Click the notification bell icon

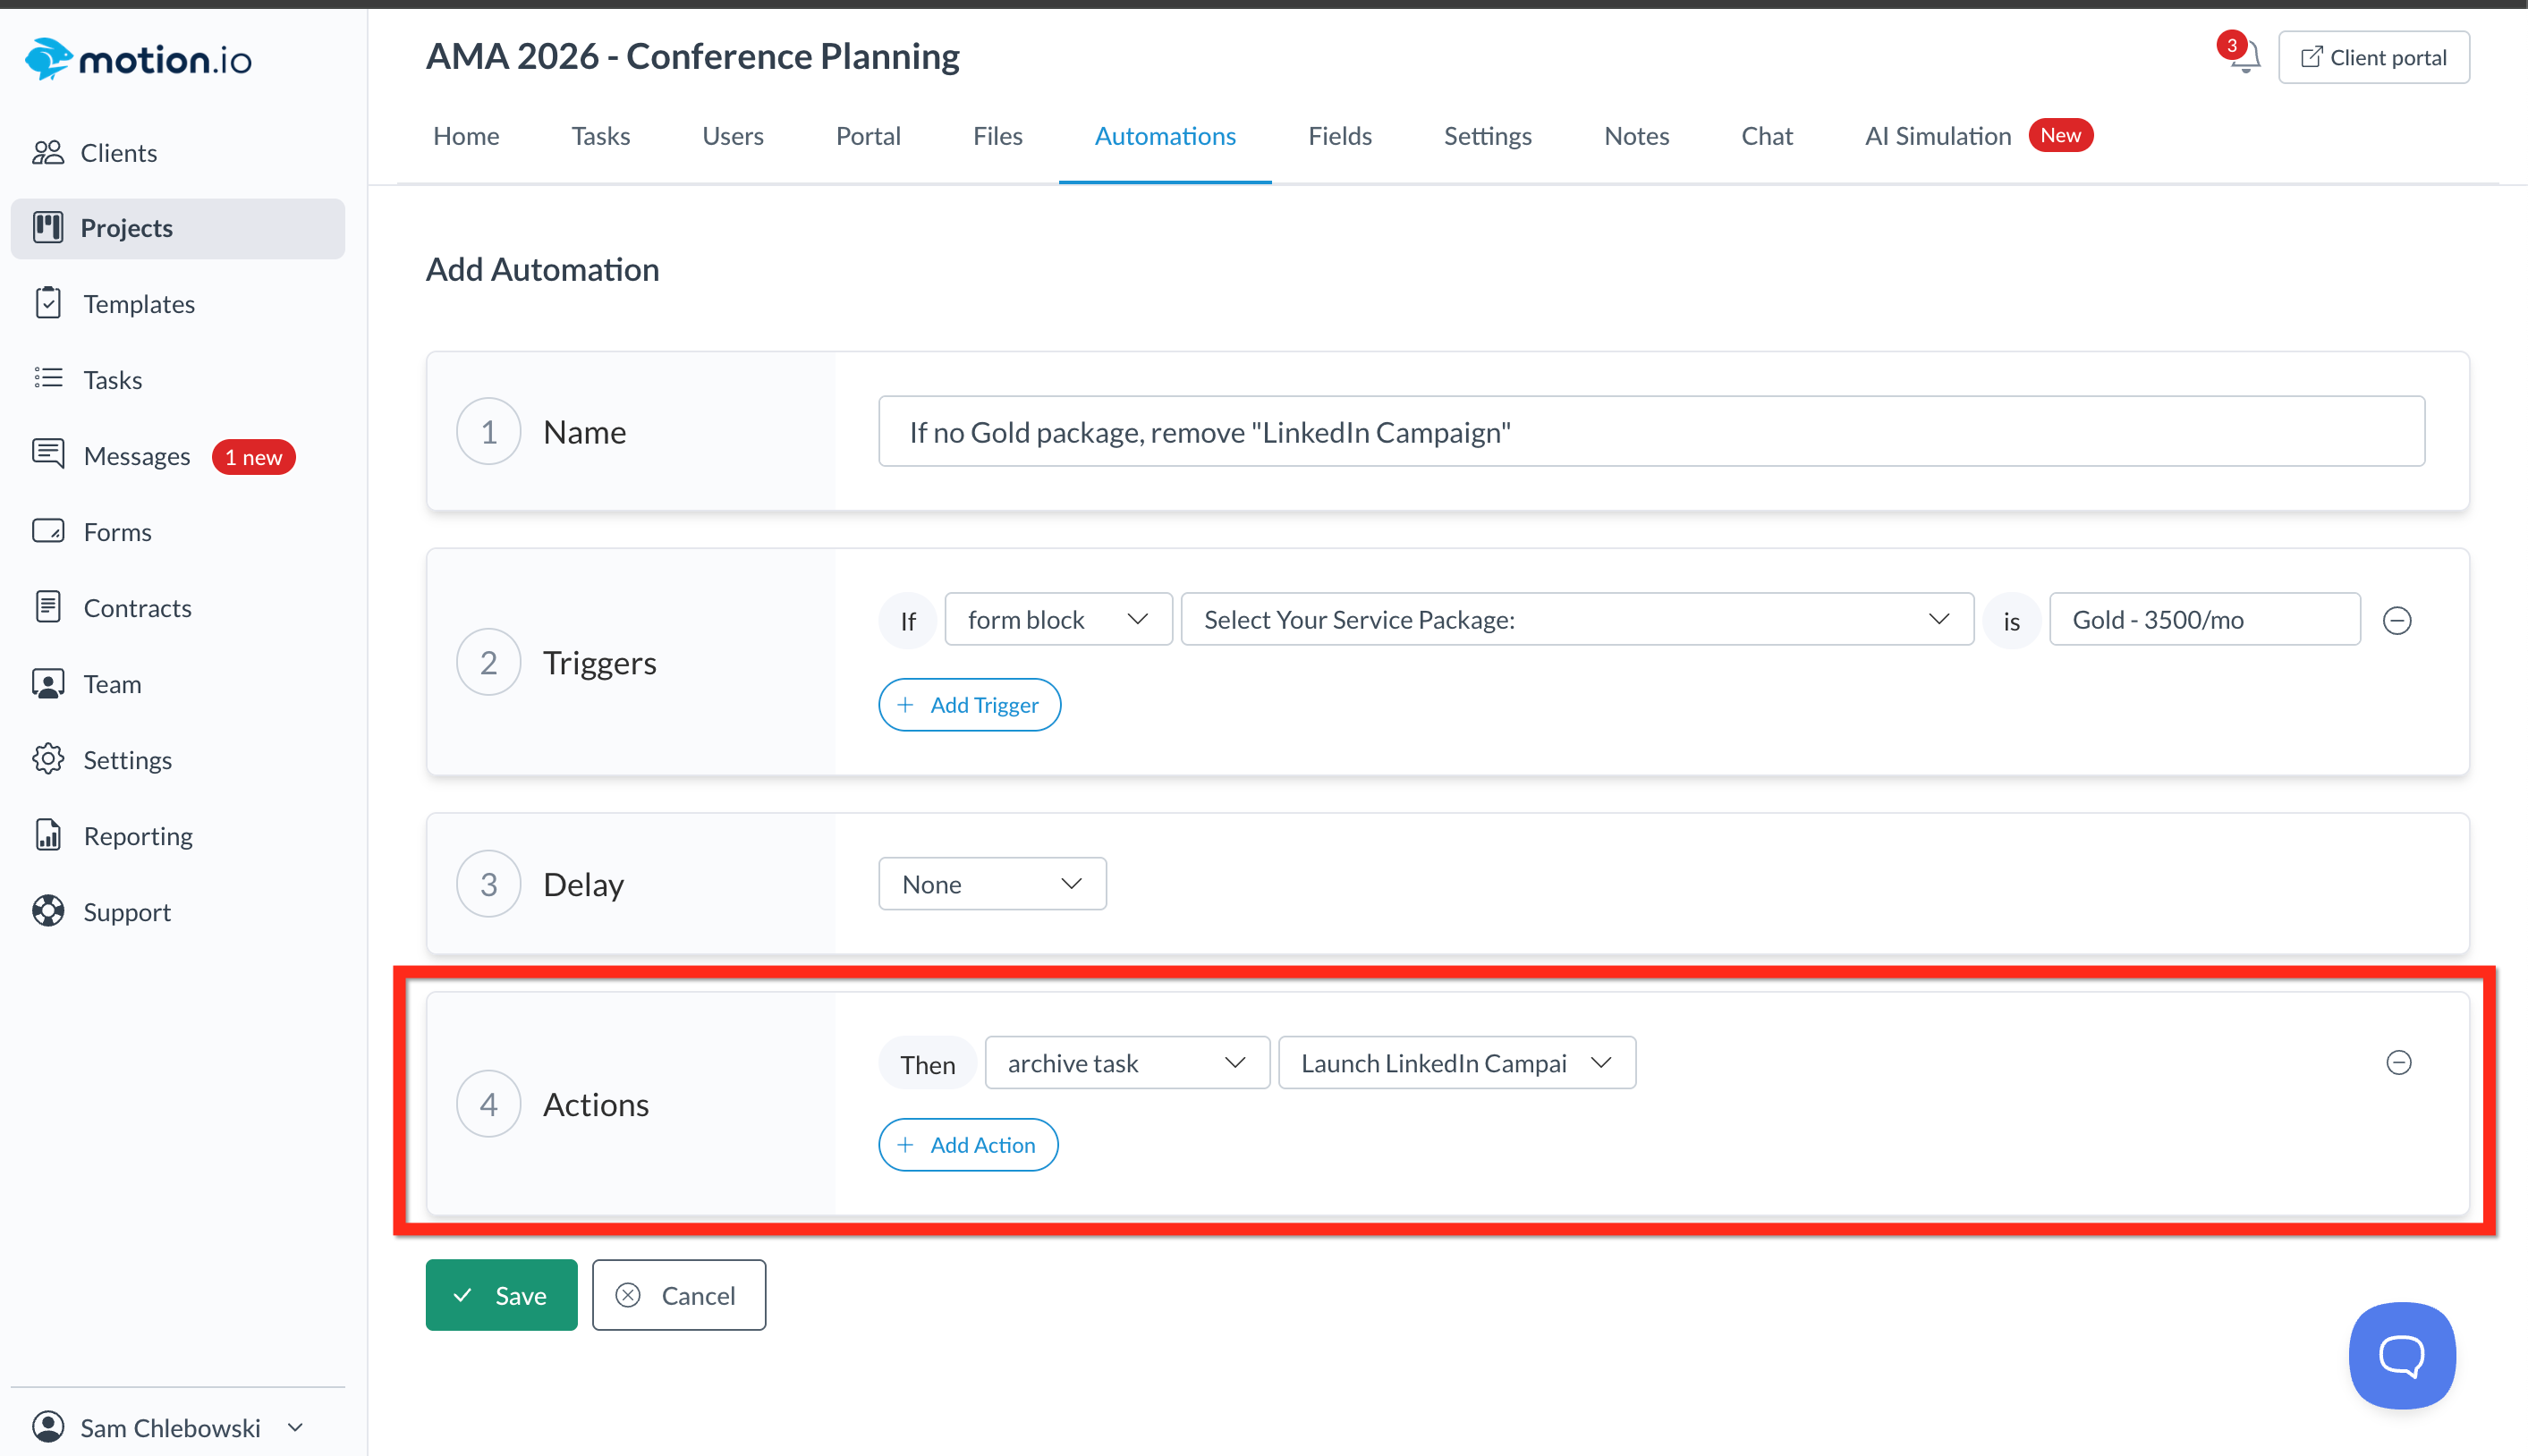(2244, 58)
